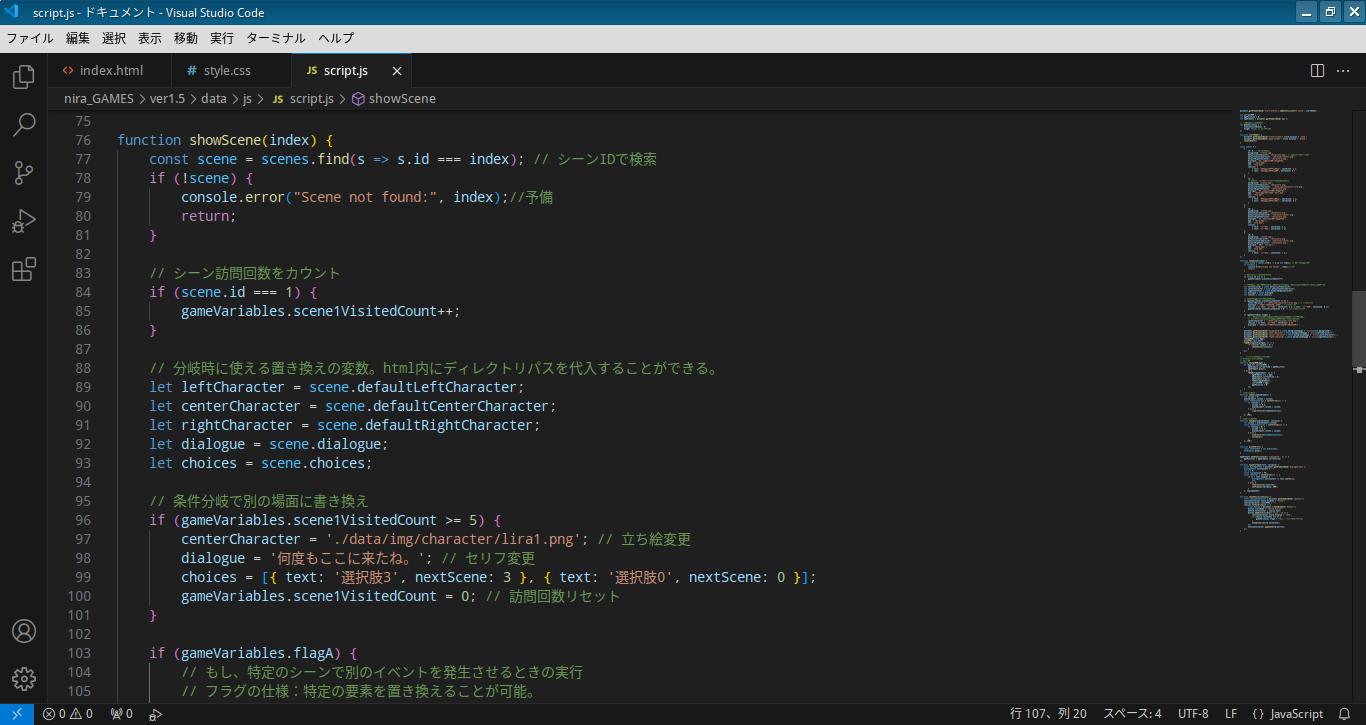Screen dimensions: 1366x725
Task: Select the JavaScript language mode indicator
Action: pyautogui.click(x=1288, y=714)
